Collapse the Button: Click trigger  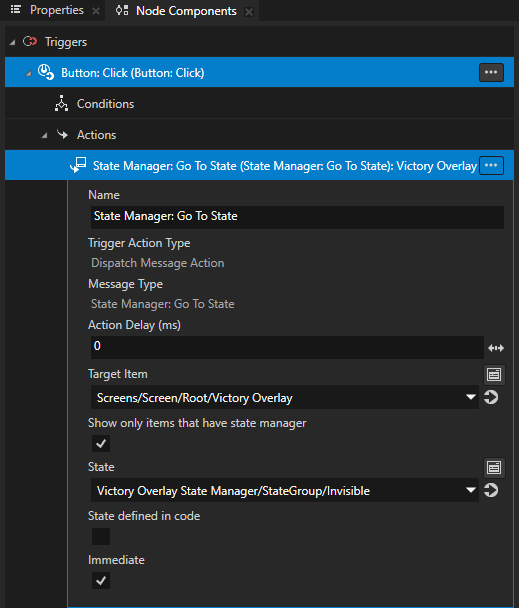[x=28, y=73]
